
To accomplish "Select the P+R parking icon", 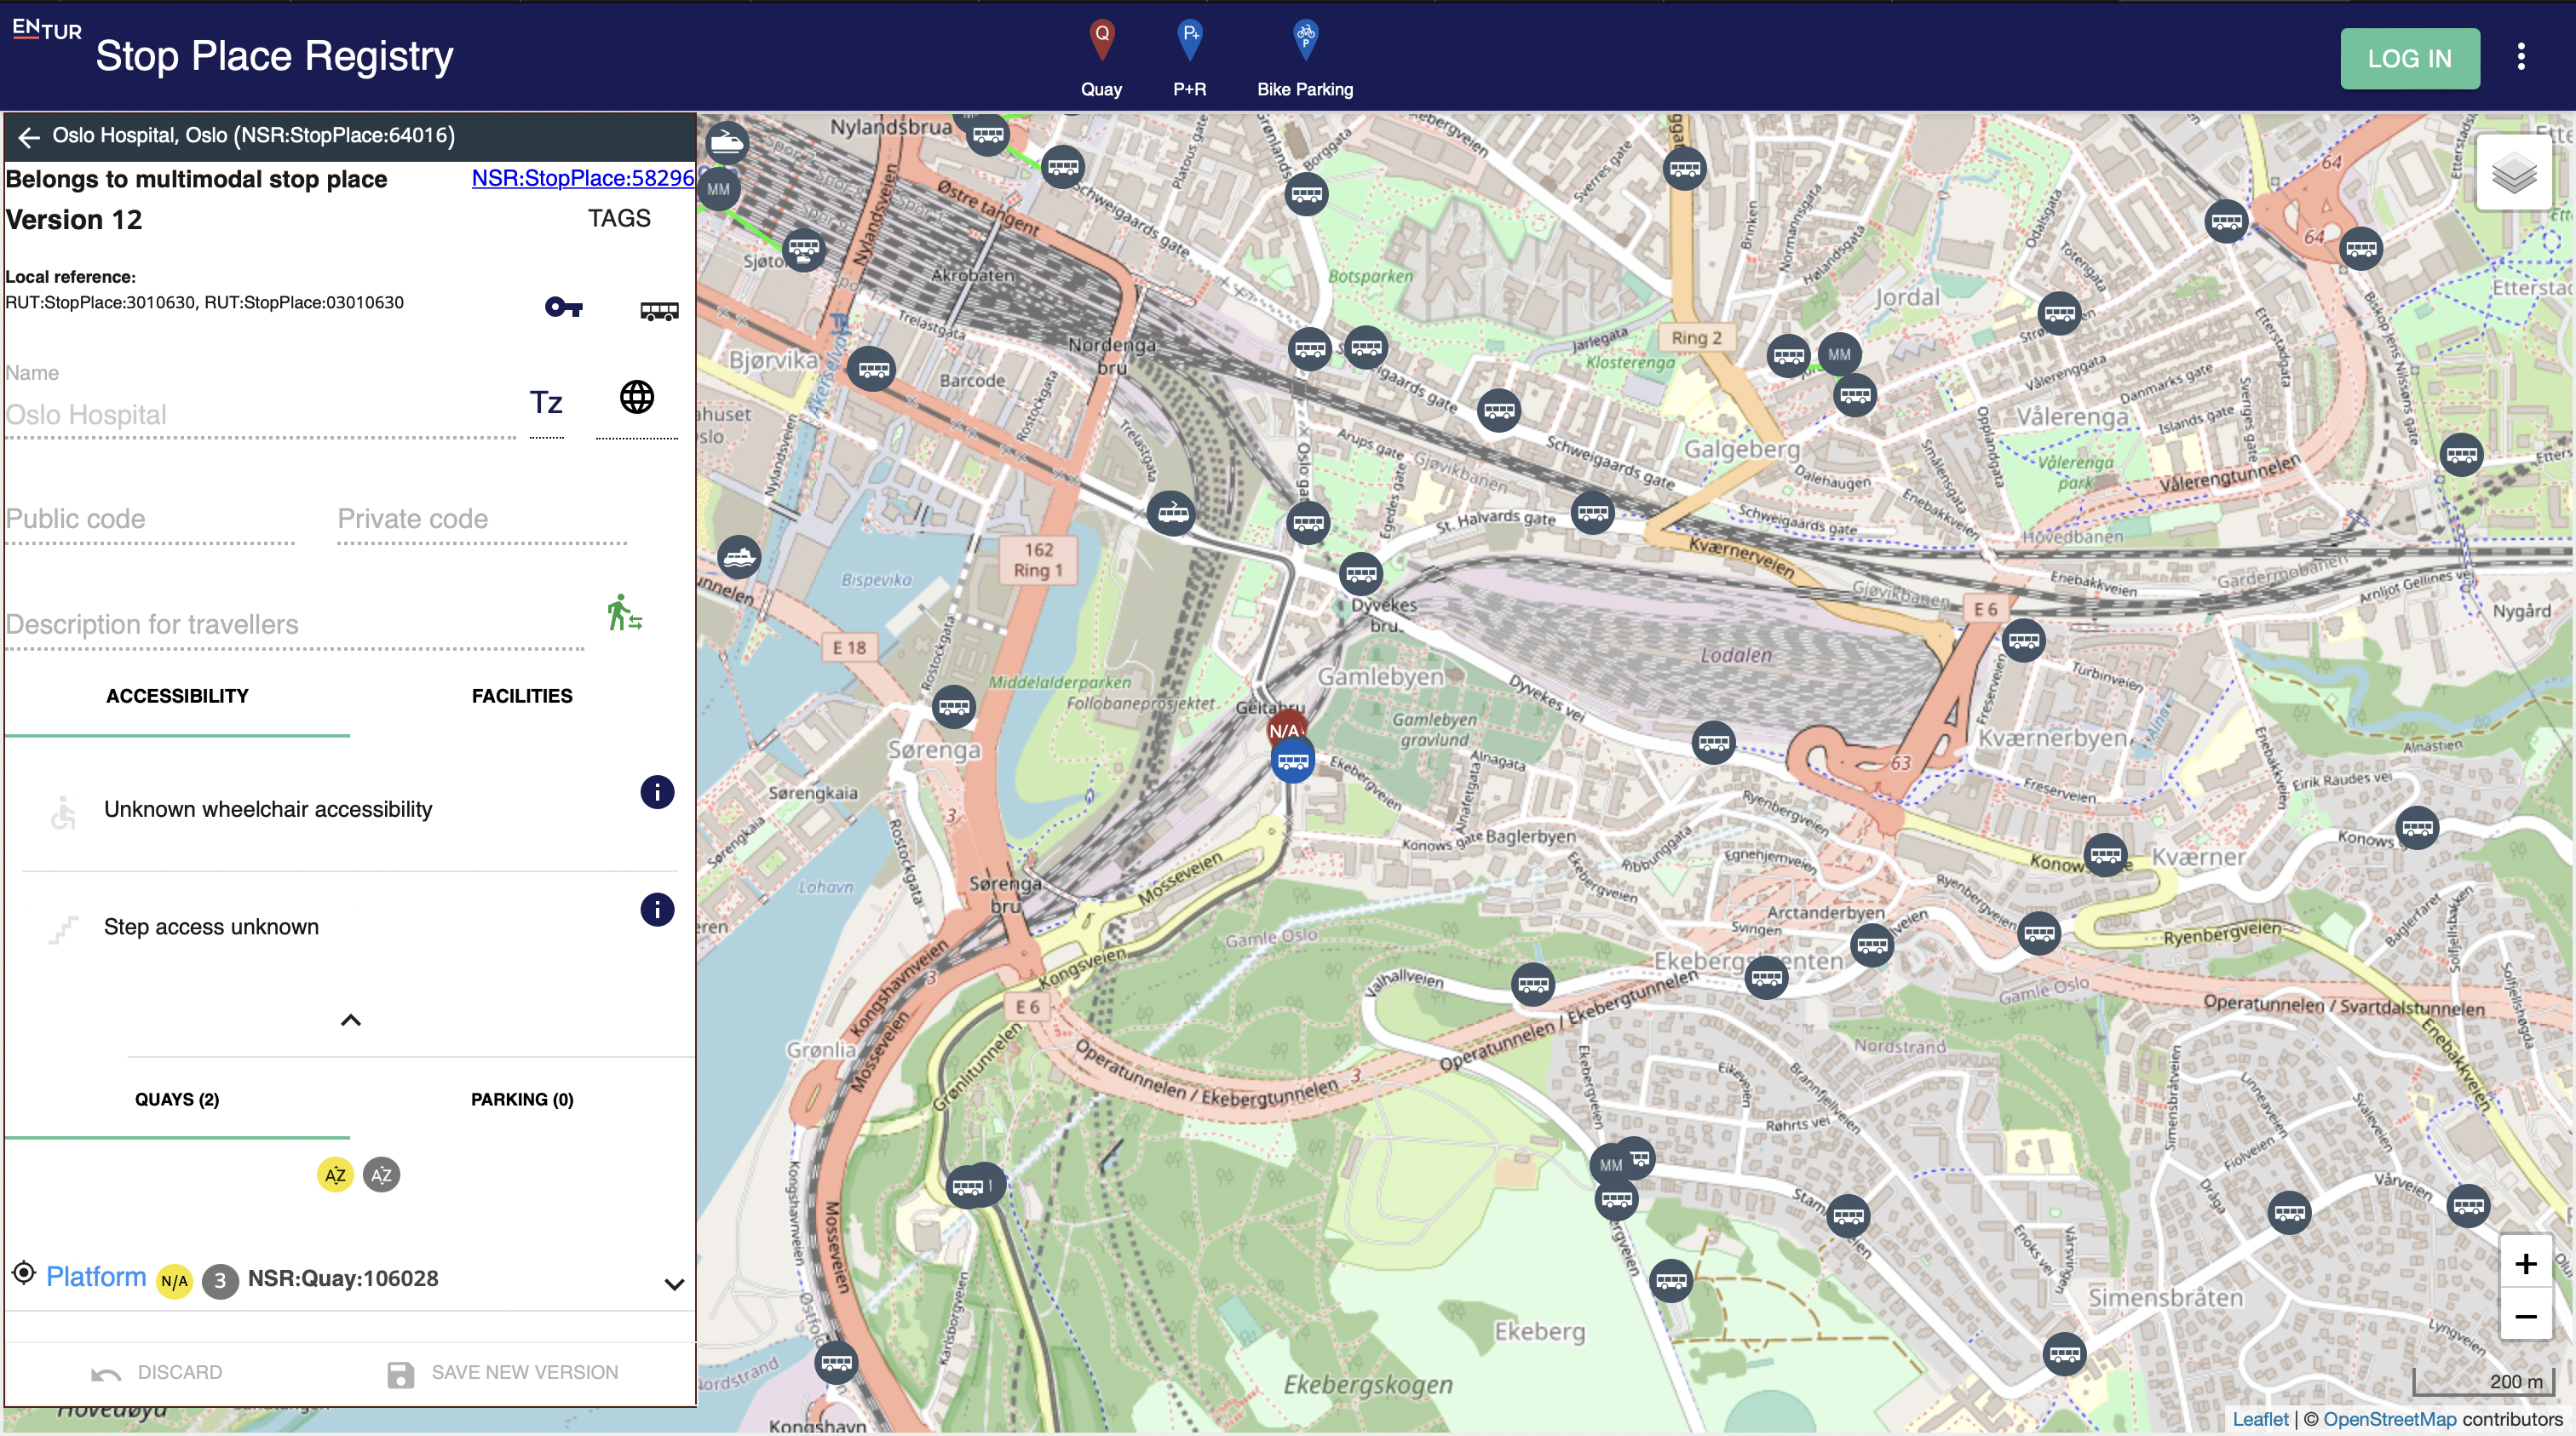I will click(x=1189, y=39).
